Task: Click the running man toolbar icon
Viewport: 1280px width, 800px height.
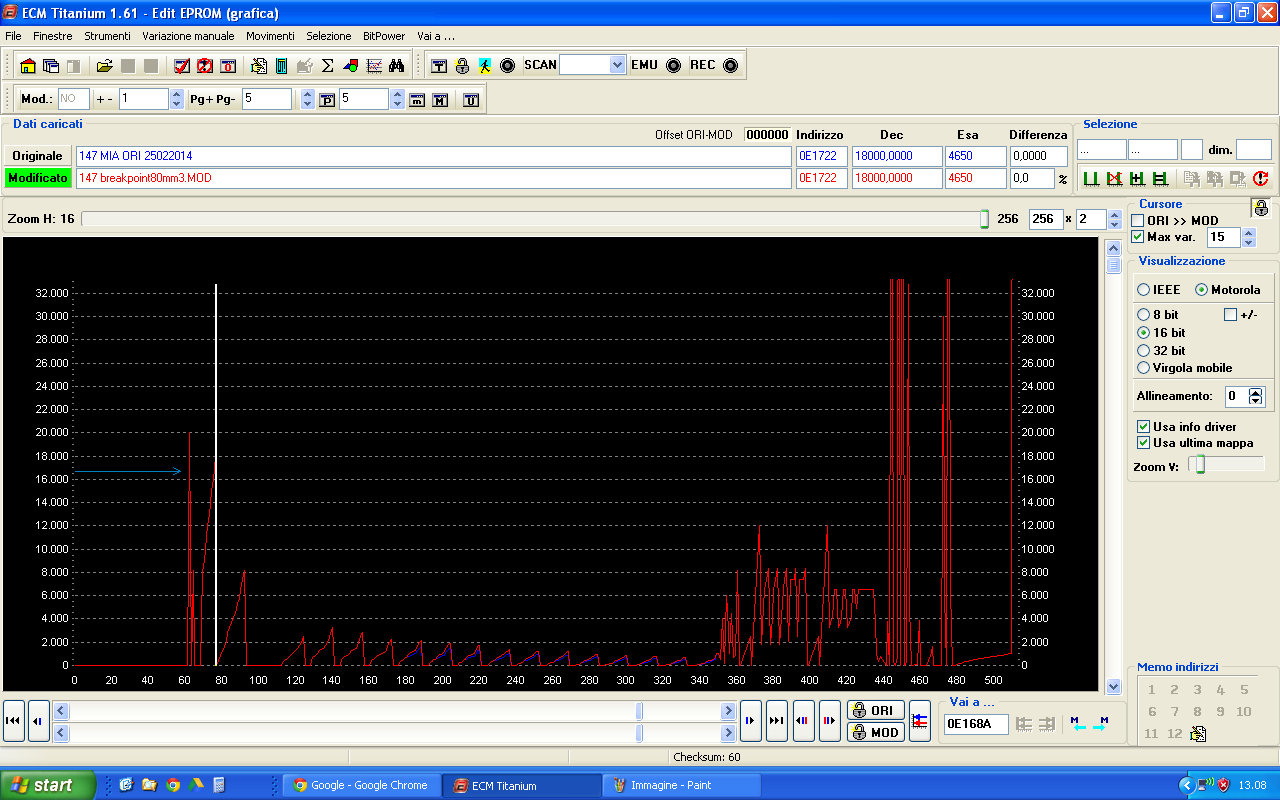Action: [485, 66]
